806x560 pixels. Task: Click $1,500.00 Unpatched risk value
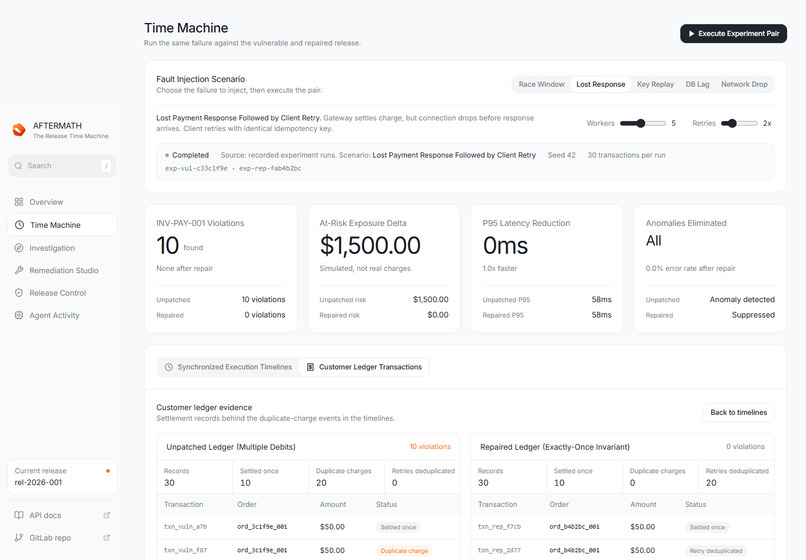point(430,299)
